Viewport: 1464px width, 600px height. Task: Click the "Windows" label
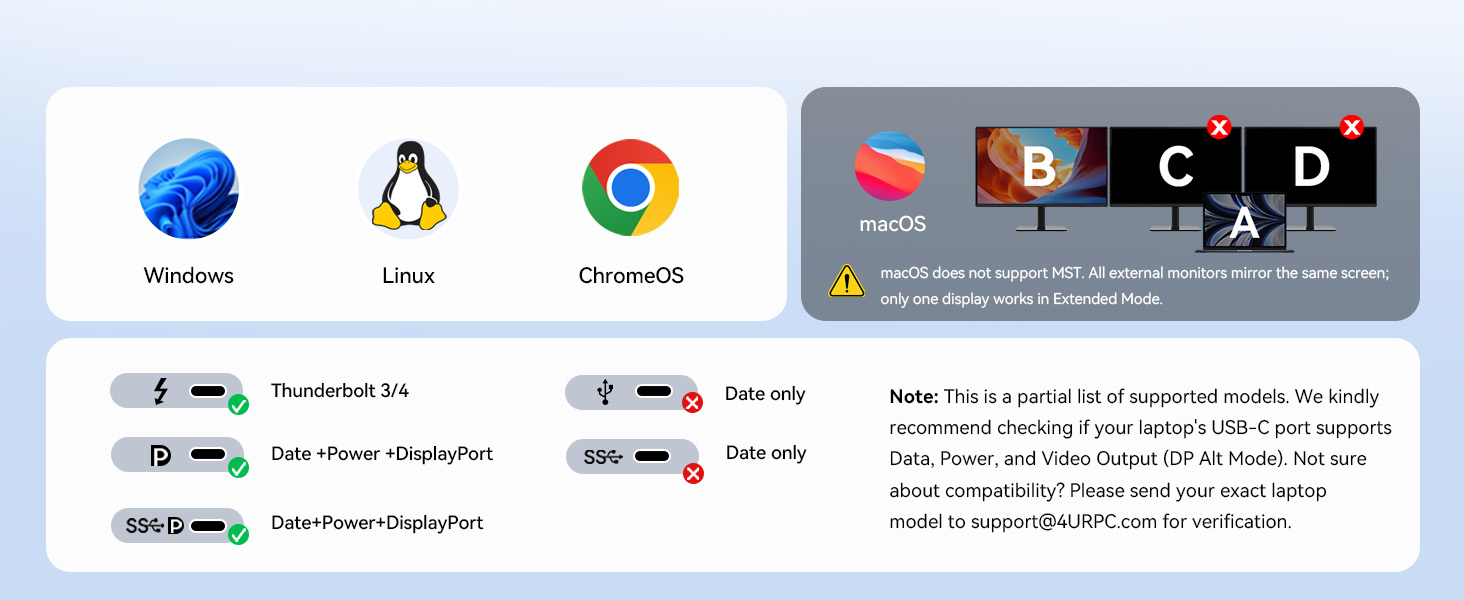pyautogui.click(x=189, y=276)
